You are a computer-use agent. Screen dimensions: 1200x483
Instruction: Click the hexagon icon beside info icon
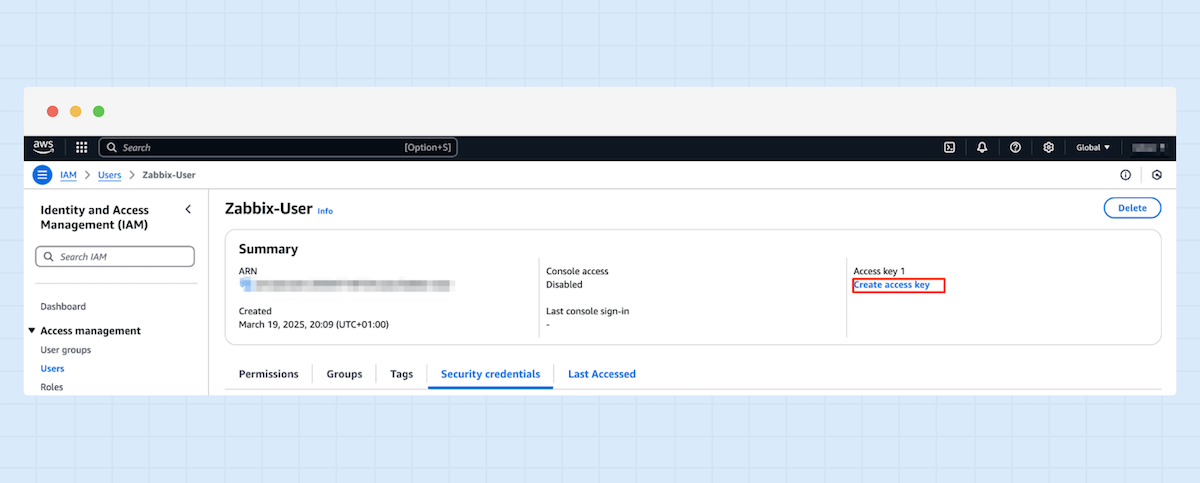click(x=1157, y=175)
